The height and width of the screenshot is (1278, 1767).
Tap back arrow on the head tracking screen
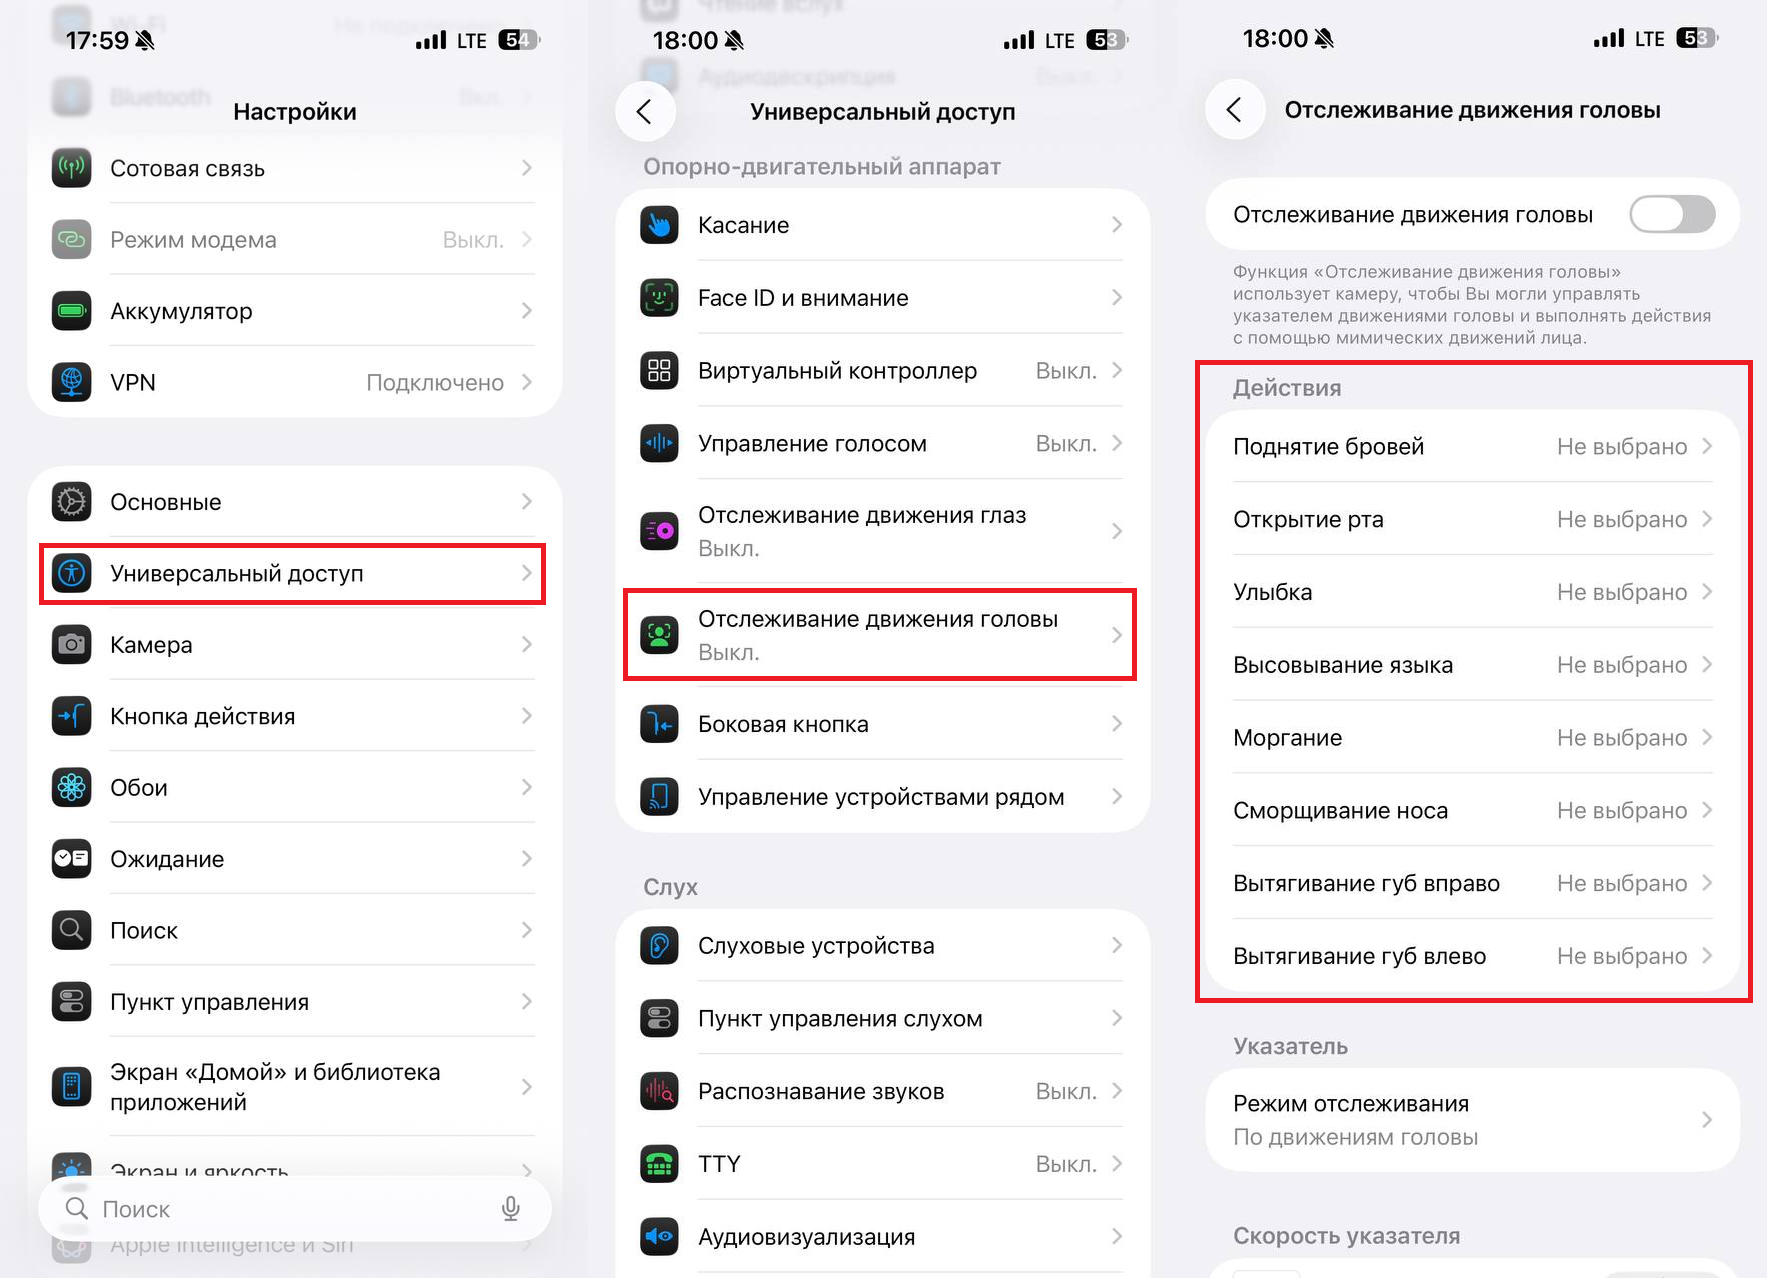click(1235, 109)
